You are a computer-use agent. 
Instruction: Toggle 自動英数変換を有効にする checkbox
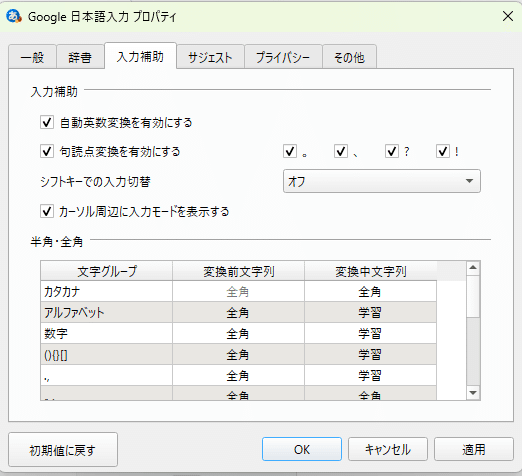tap(47, 122)
